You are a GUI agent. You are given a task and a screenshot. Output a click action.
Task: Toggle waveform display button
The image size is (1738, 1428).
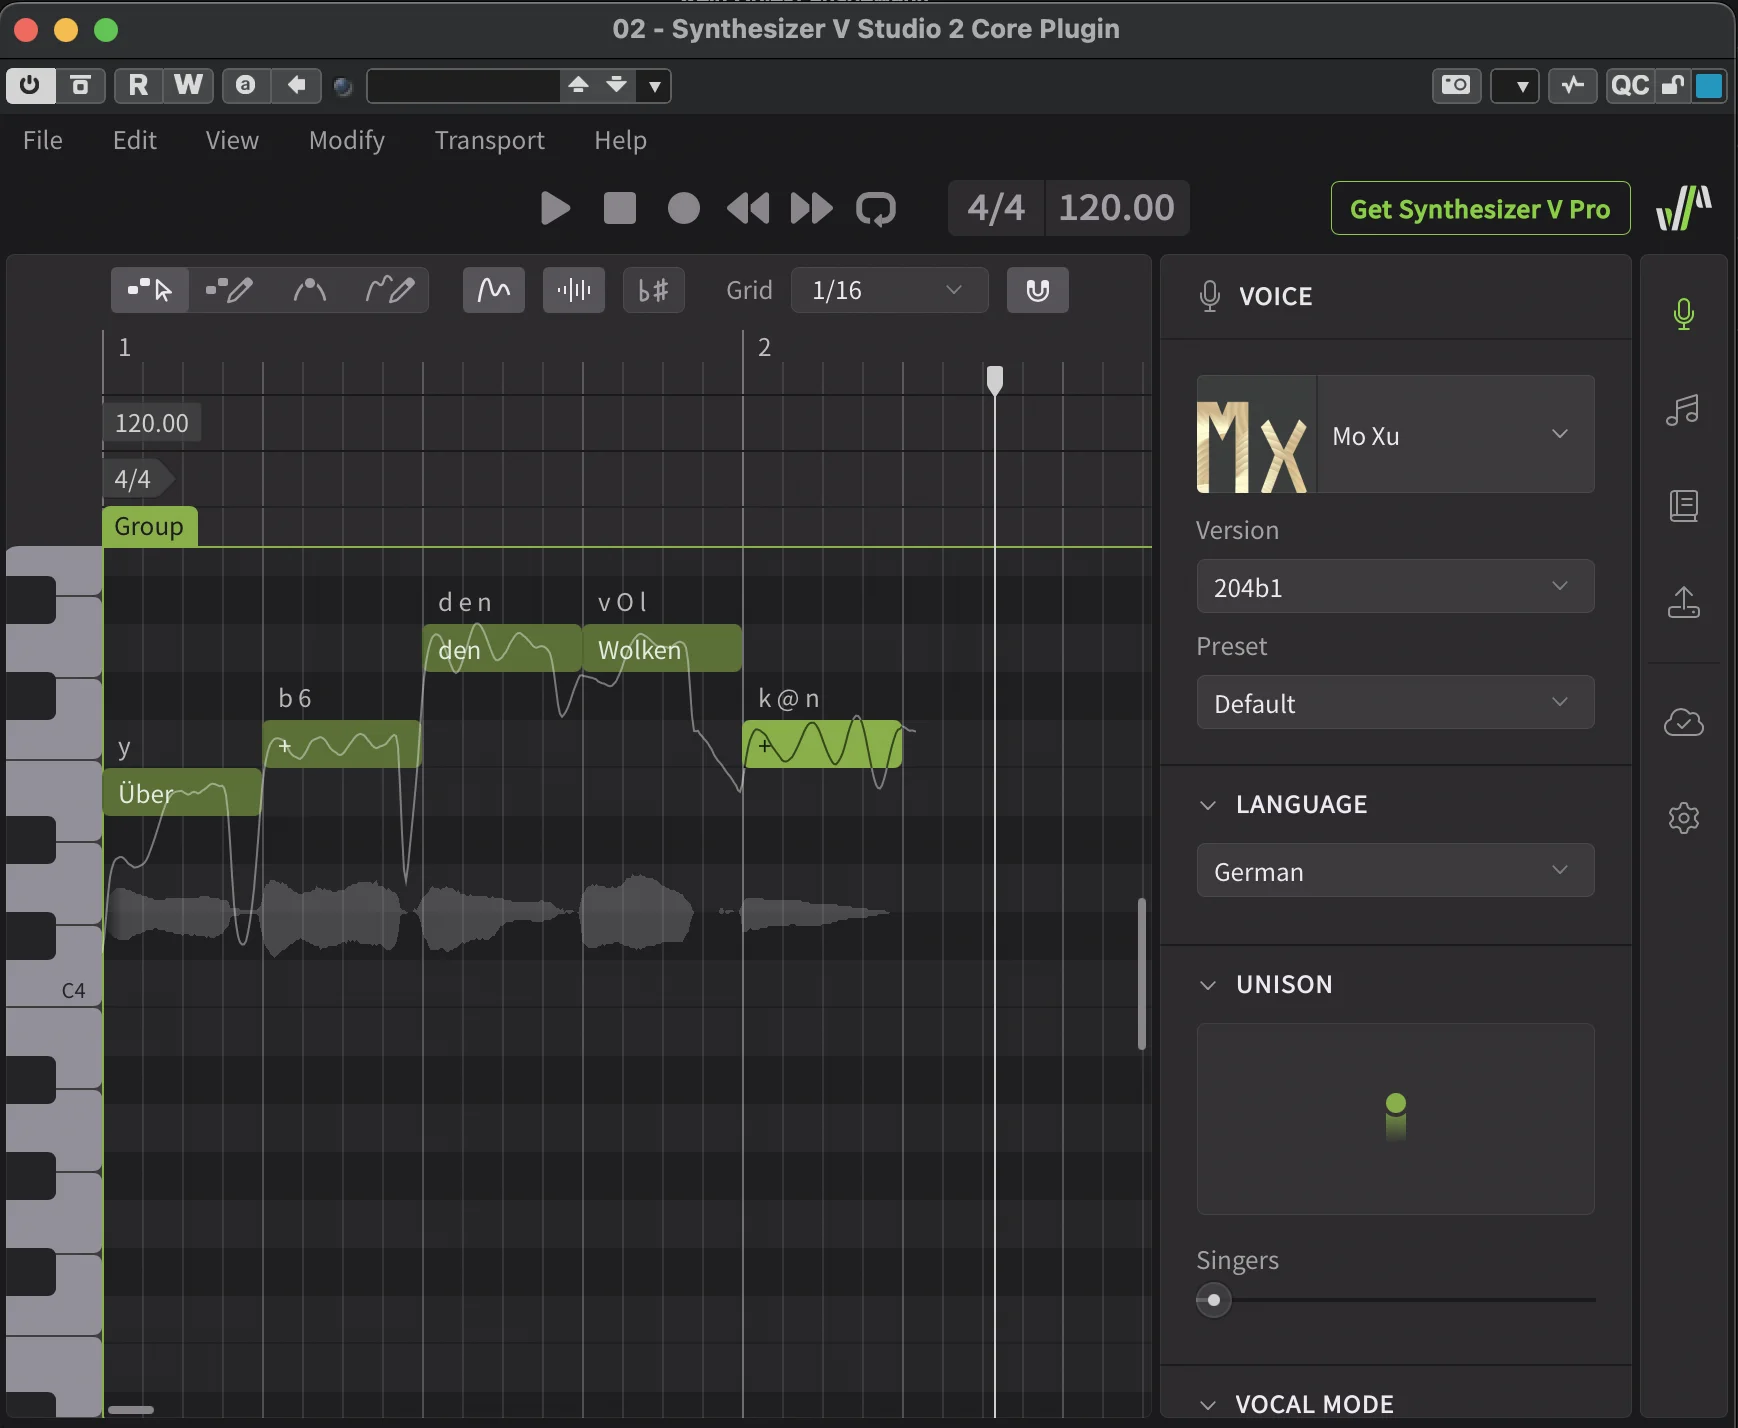[x=574, y=290]
